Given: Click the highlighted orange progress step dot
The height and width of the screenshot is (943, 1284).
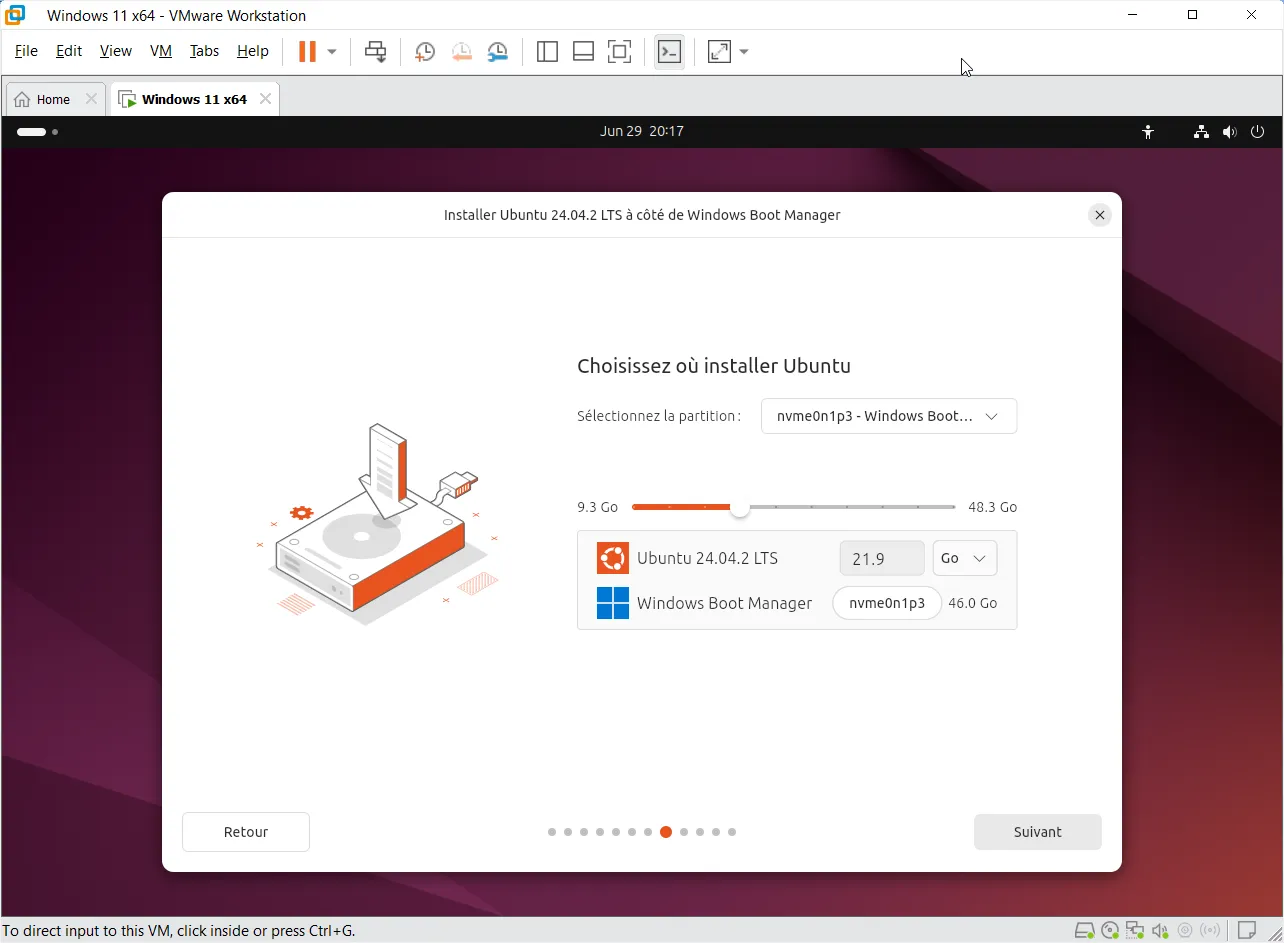Looking at the screenshot, I should click(x=666, y=832).
